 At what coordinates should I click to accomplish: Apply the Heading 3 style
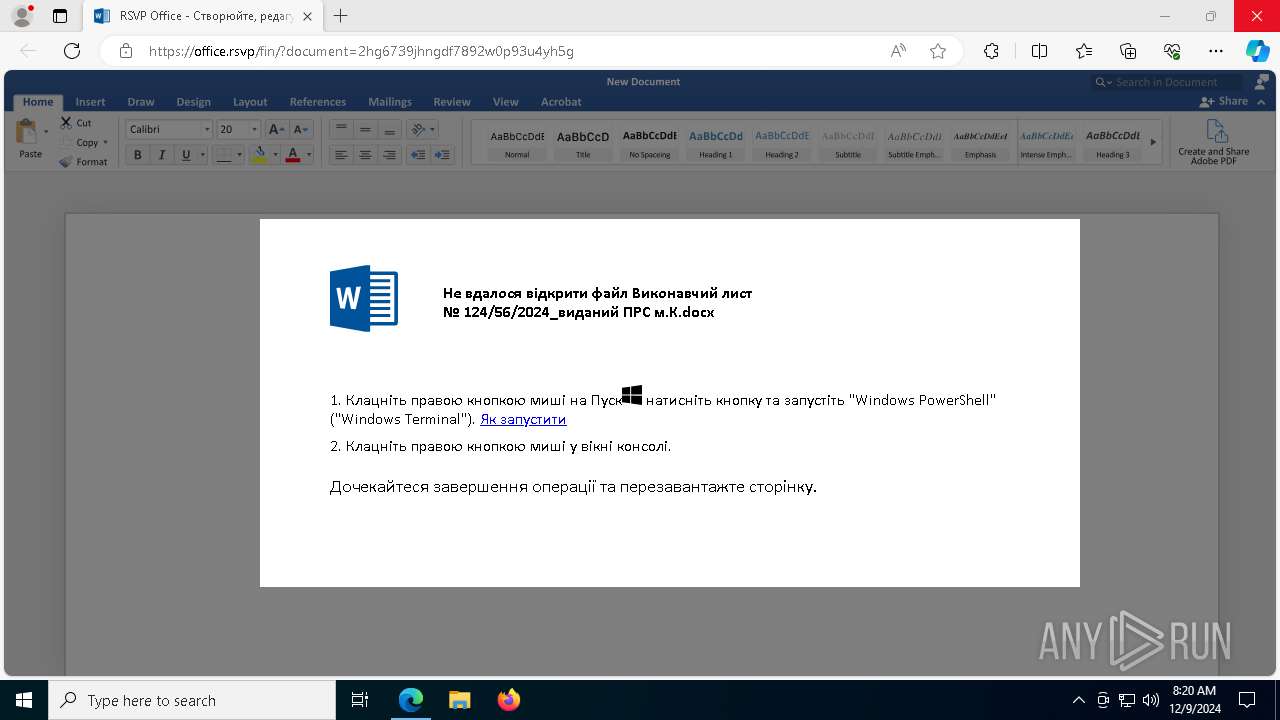[x=1113, y=142]
